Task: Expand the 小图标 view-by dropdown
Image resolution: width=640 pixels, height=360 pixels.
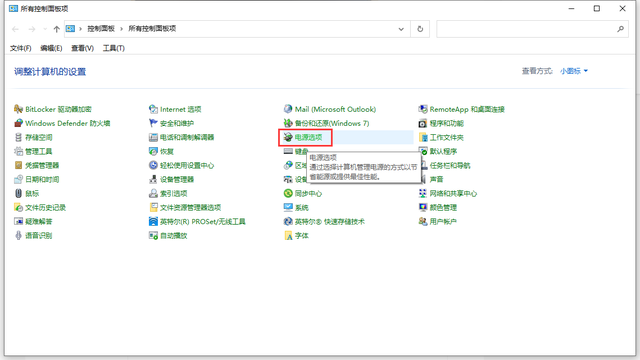Action: point(574,71)
